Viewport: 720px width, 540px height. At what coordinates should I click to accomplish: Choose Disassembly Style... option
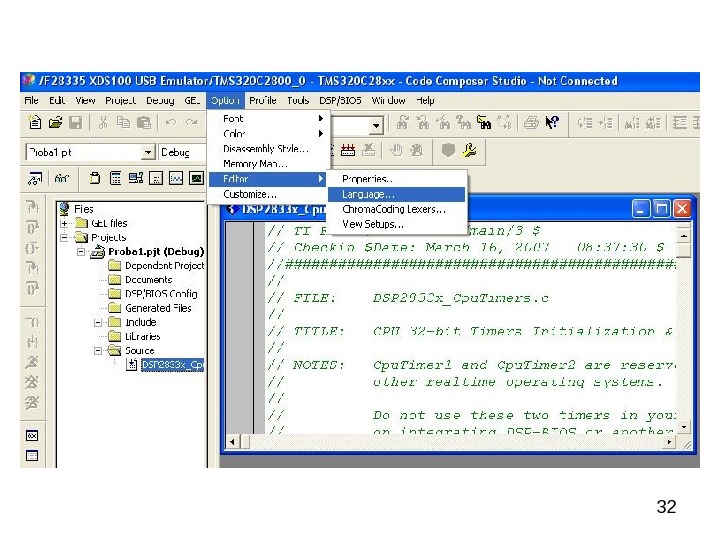pyautogui.click(x=269, y=149)
